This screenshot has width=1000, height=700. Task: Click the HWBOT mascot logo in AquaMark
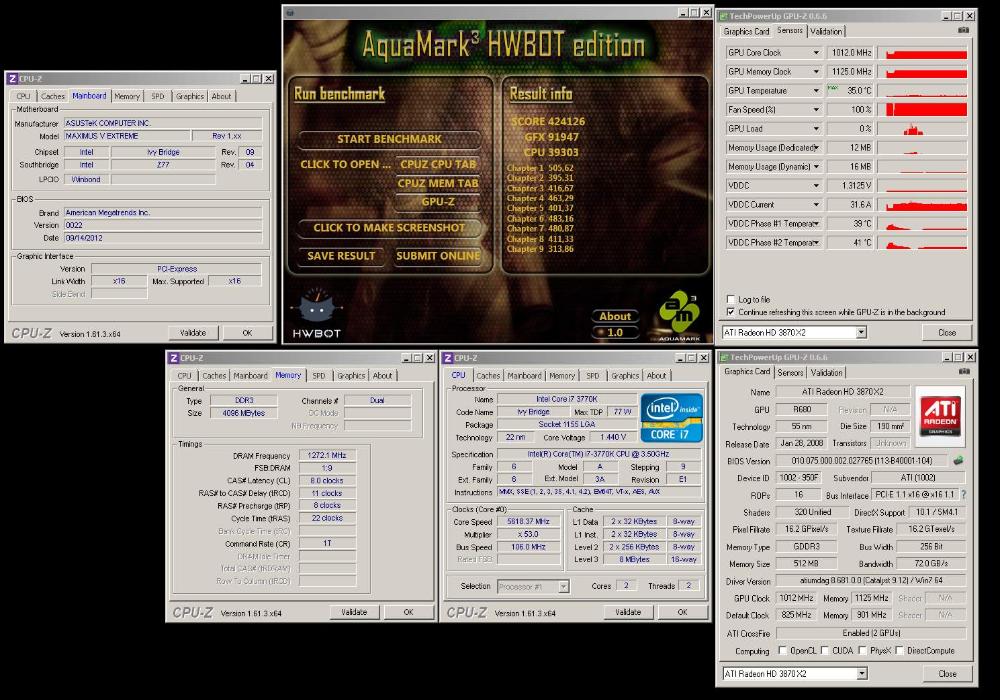316,314
